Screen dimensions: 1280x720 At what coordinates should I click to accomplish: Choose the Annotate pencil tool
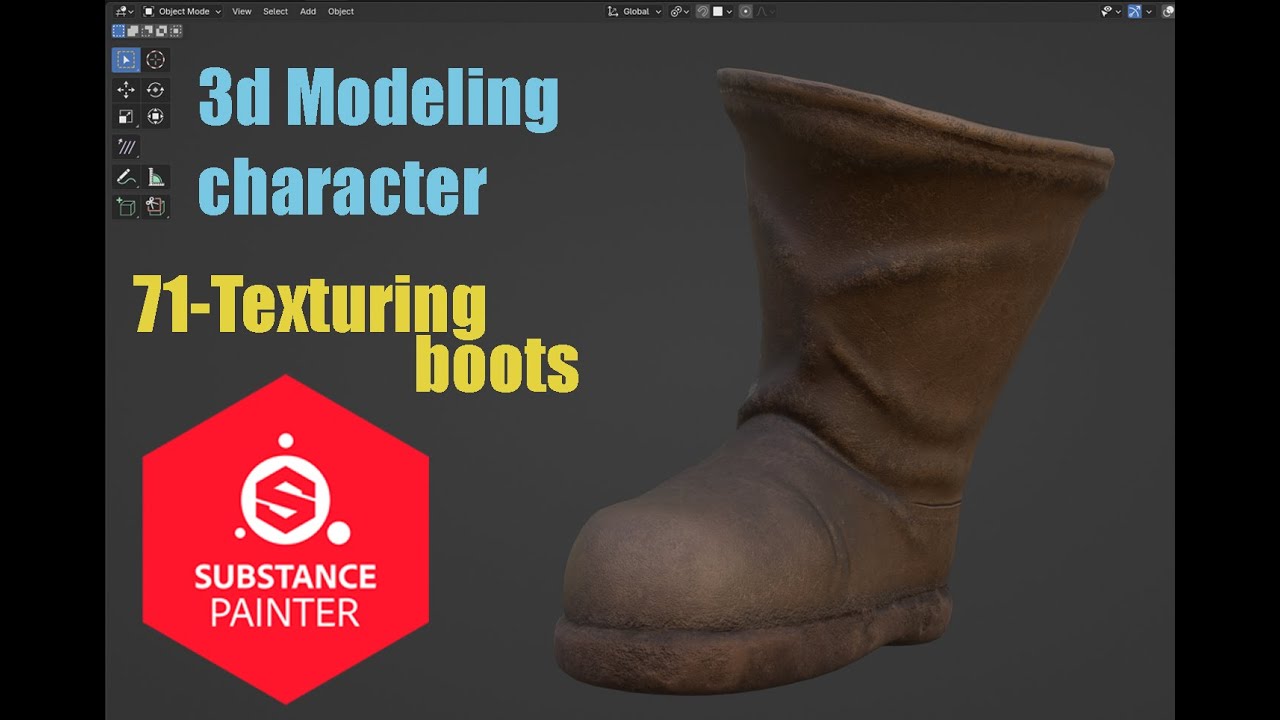pos(125,178)
